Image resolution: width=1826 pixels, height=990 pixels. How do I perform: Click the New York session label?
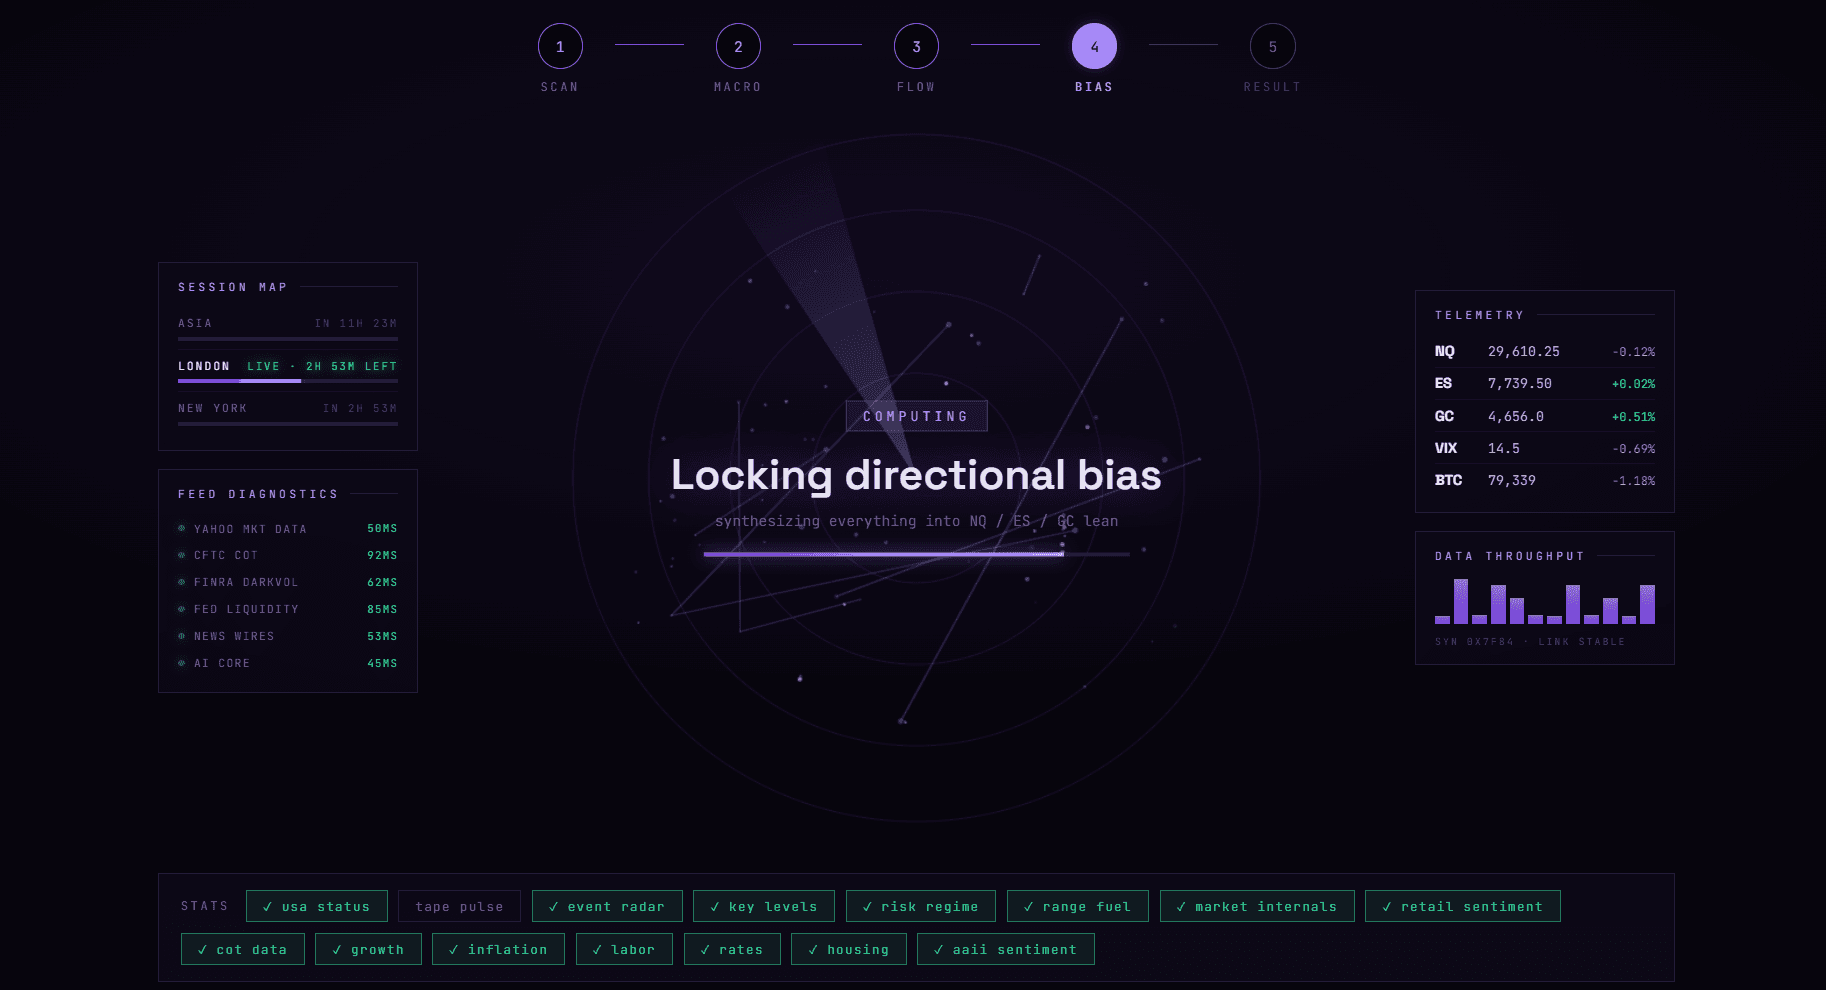click(212, 408)
